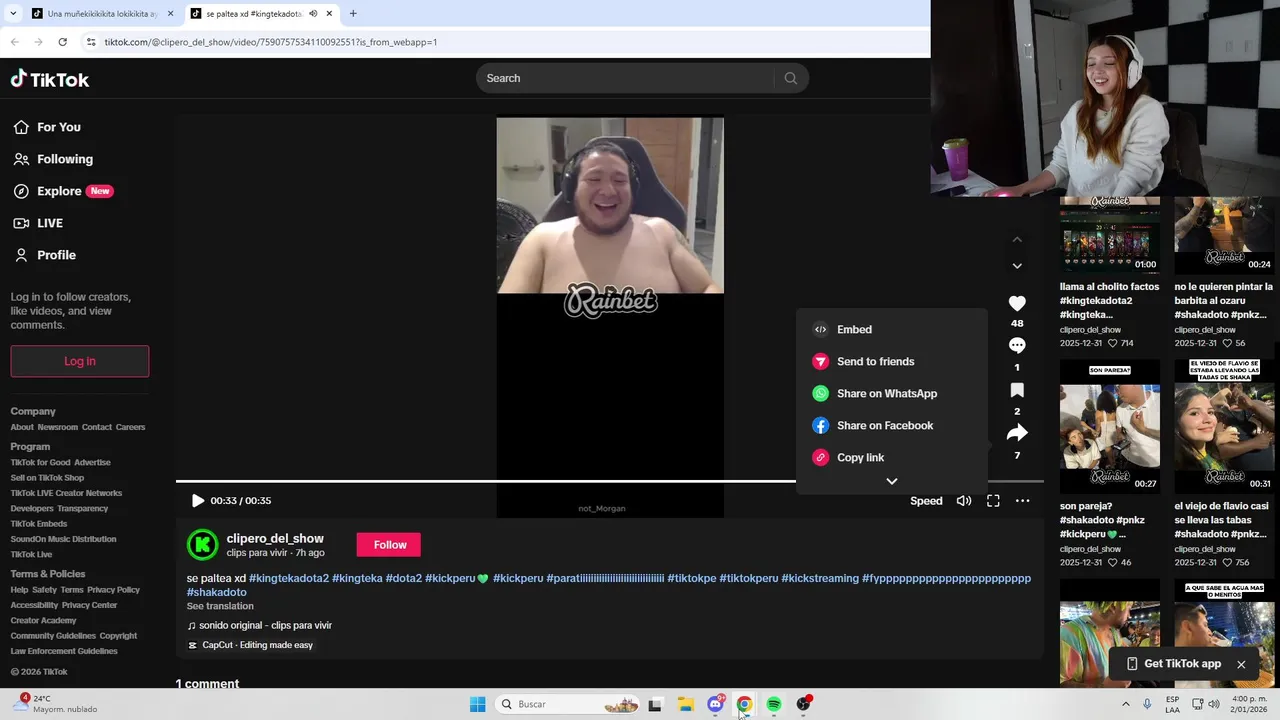The width and height of the screenshot is (1280, 720).
Task: Seek on the video progress bar
Action: (610, 481)
